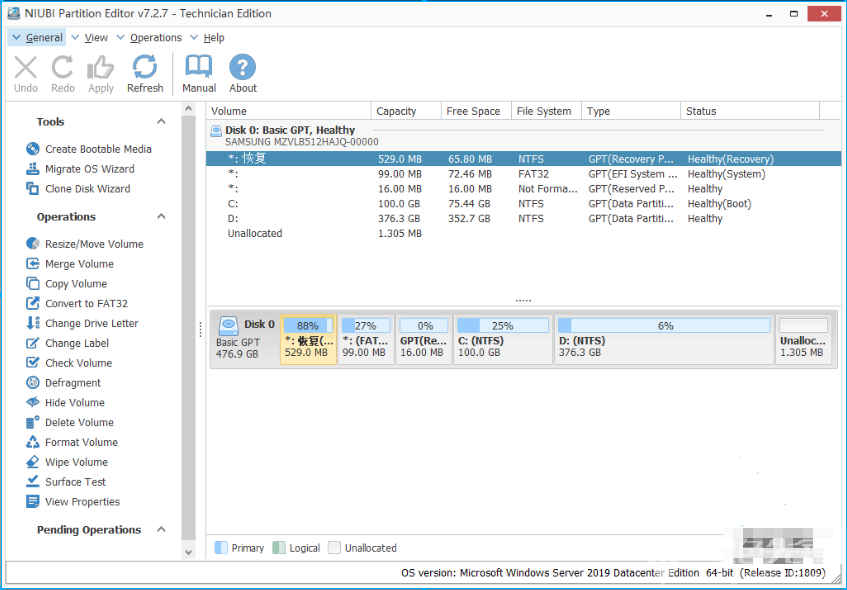This screenshot has width=847, height=590.
Task: Click the Clone Disk Wizard icon
Action: 32,189
